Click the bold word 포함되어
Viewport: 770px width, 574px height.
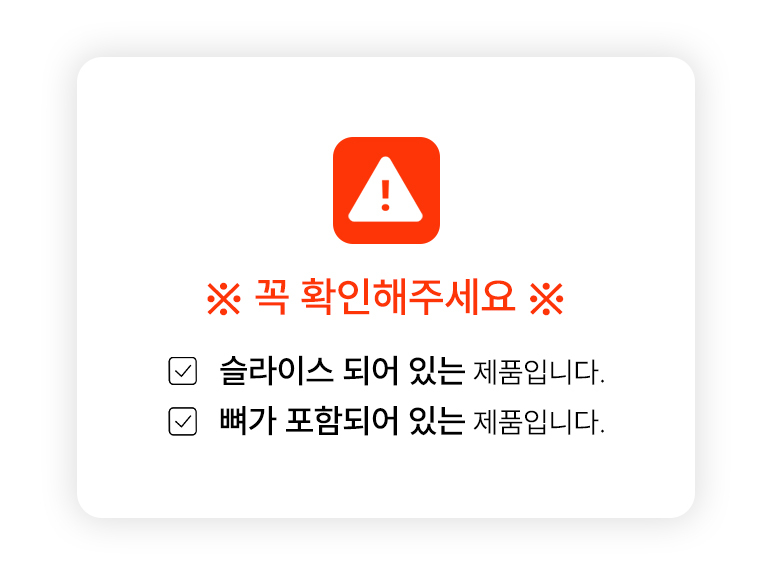click(x=342, y=421)
